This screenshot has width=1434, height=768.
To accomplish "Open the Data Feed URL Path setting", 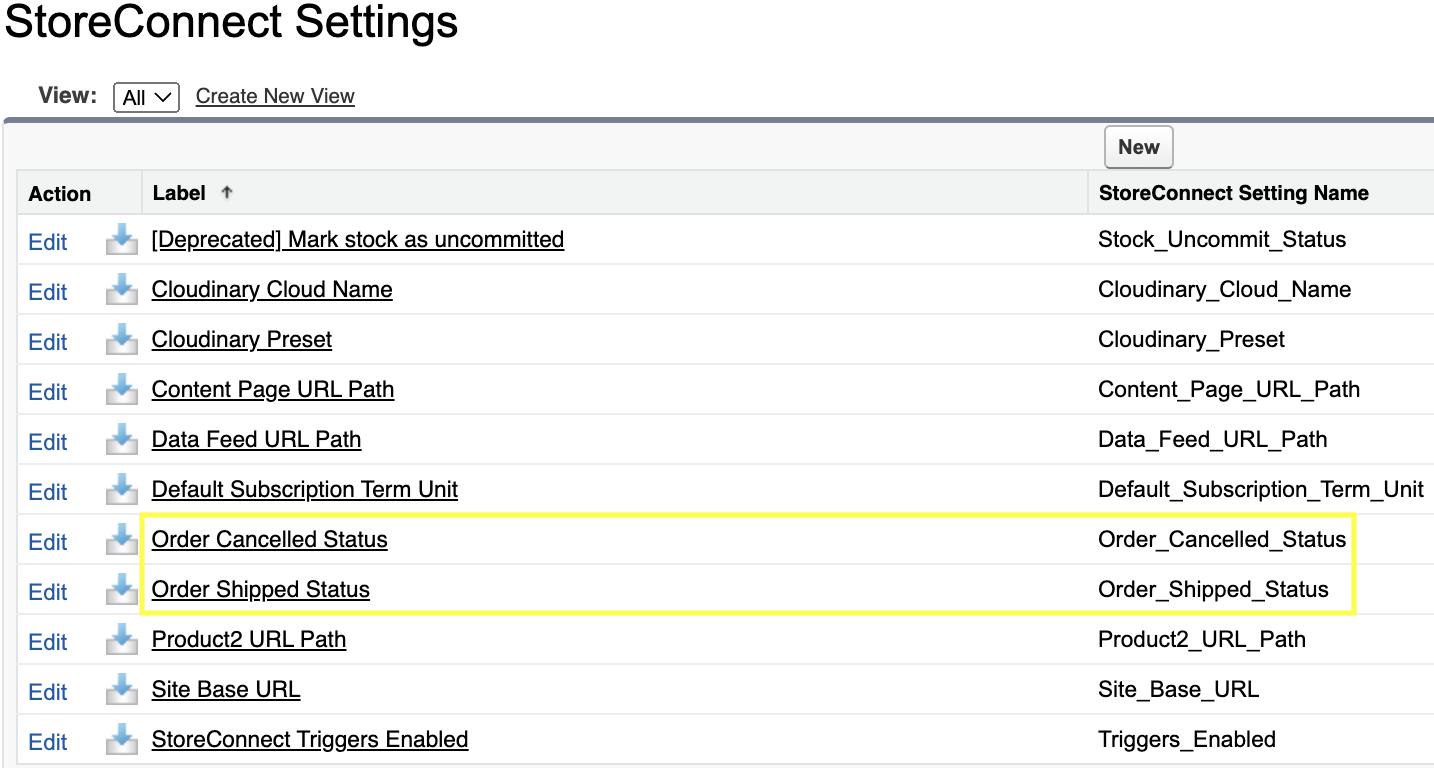I will click(256, 439).
